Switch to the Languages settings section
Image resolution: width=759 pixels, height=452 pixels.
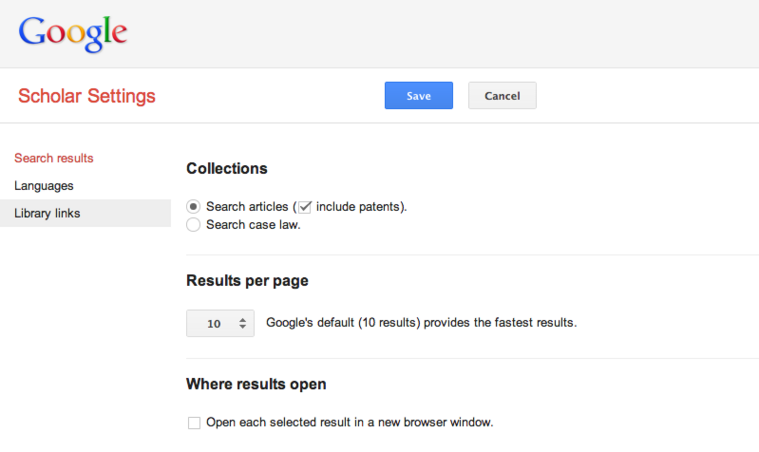click(44, 186)
